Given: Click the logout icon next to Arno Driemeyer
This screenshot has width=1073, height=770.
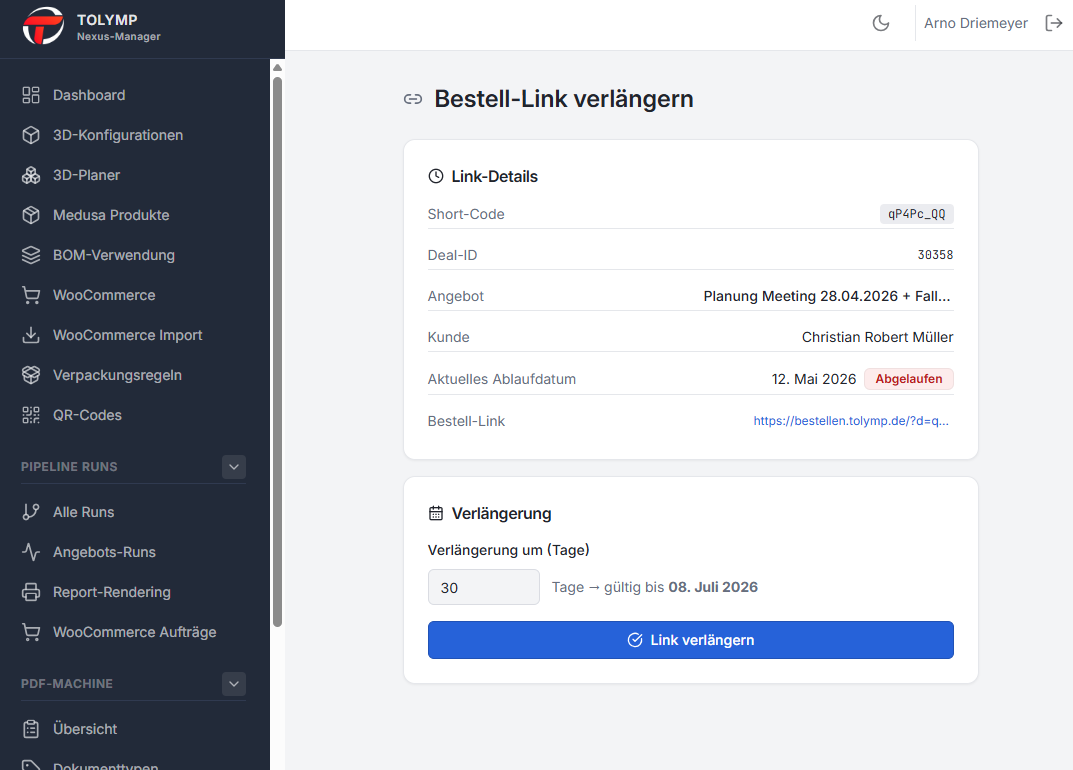Looking at the screenshot, I should click(1053, 23).
